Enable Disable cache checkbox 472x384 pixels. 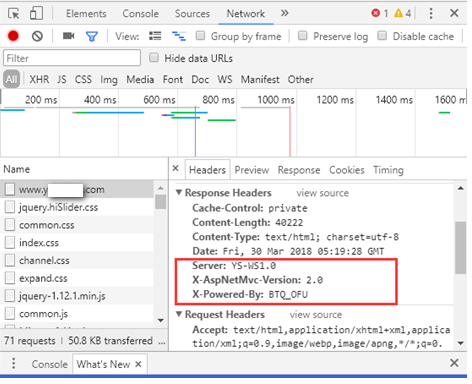pos(382,35)
